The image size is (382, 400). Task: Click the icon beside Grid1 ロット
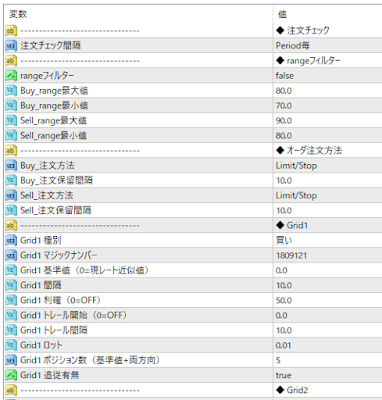click(11, 345)
